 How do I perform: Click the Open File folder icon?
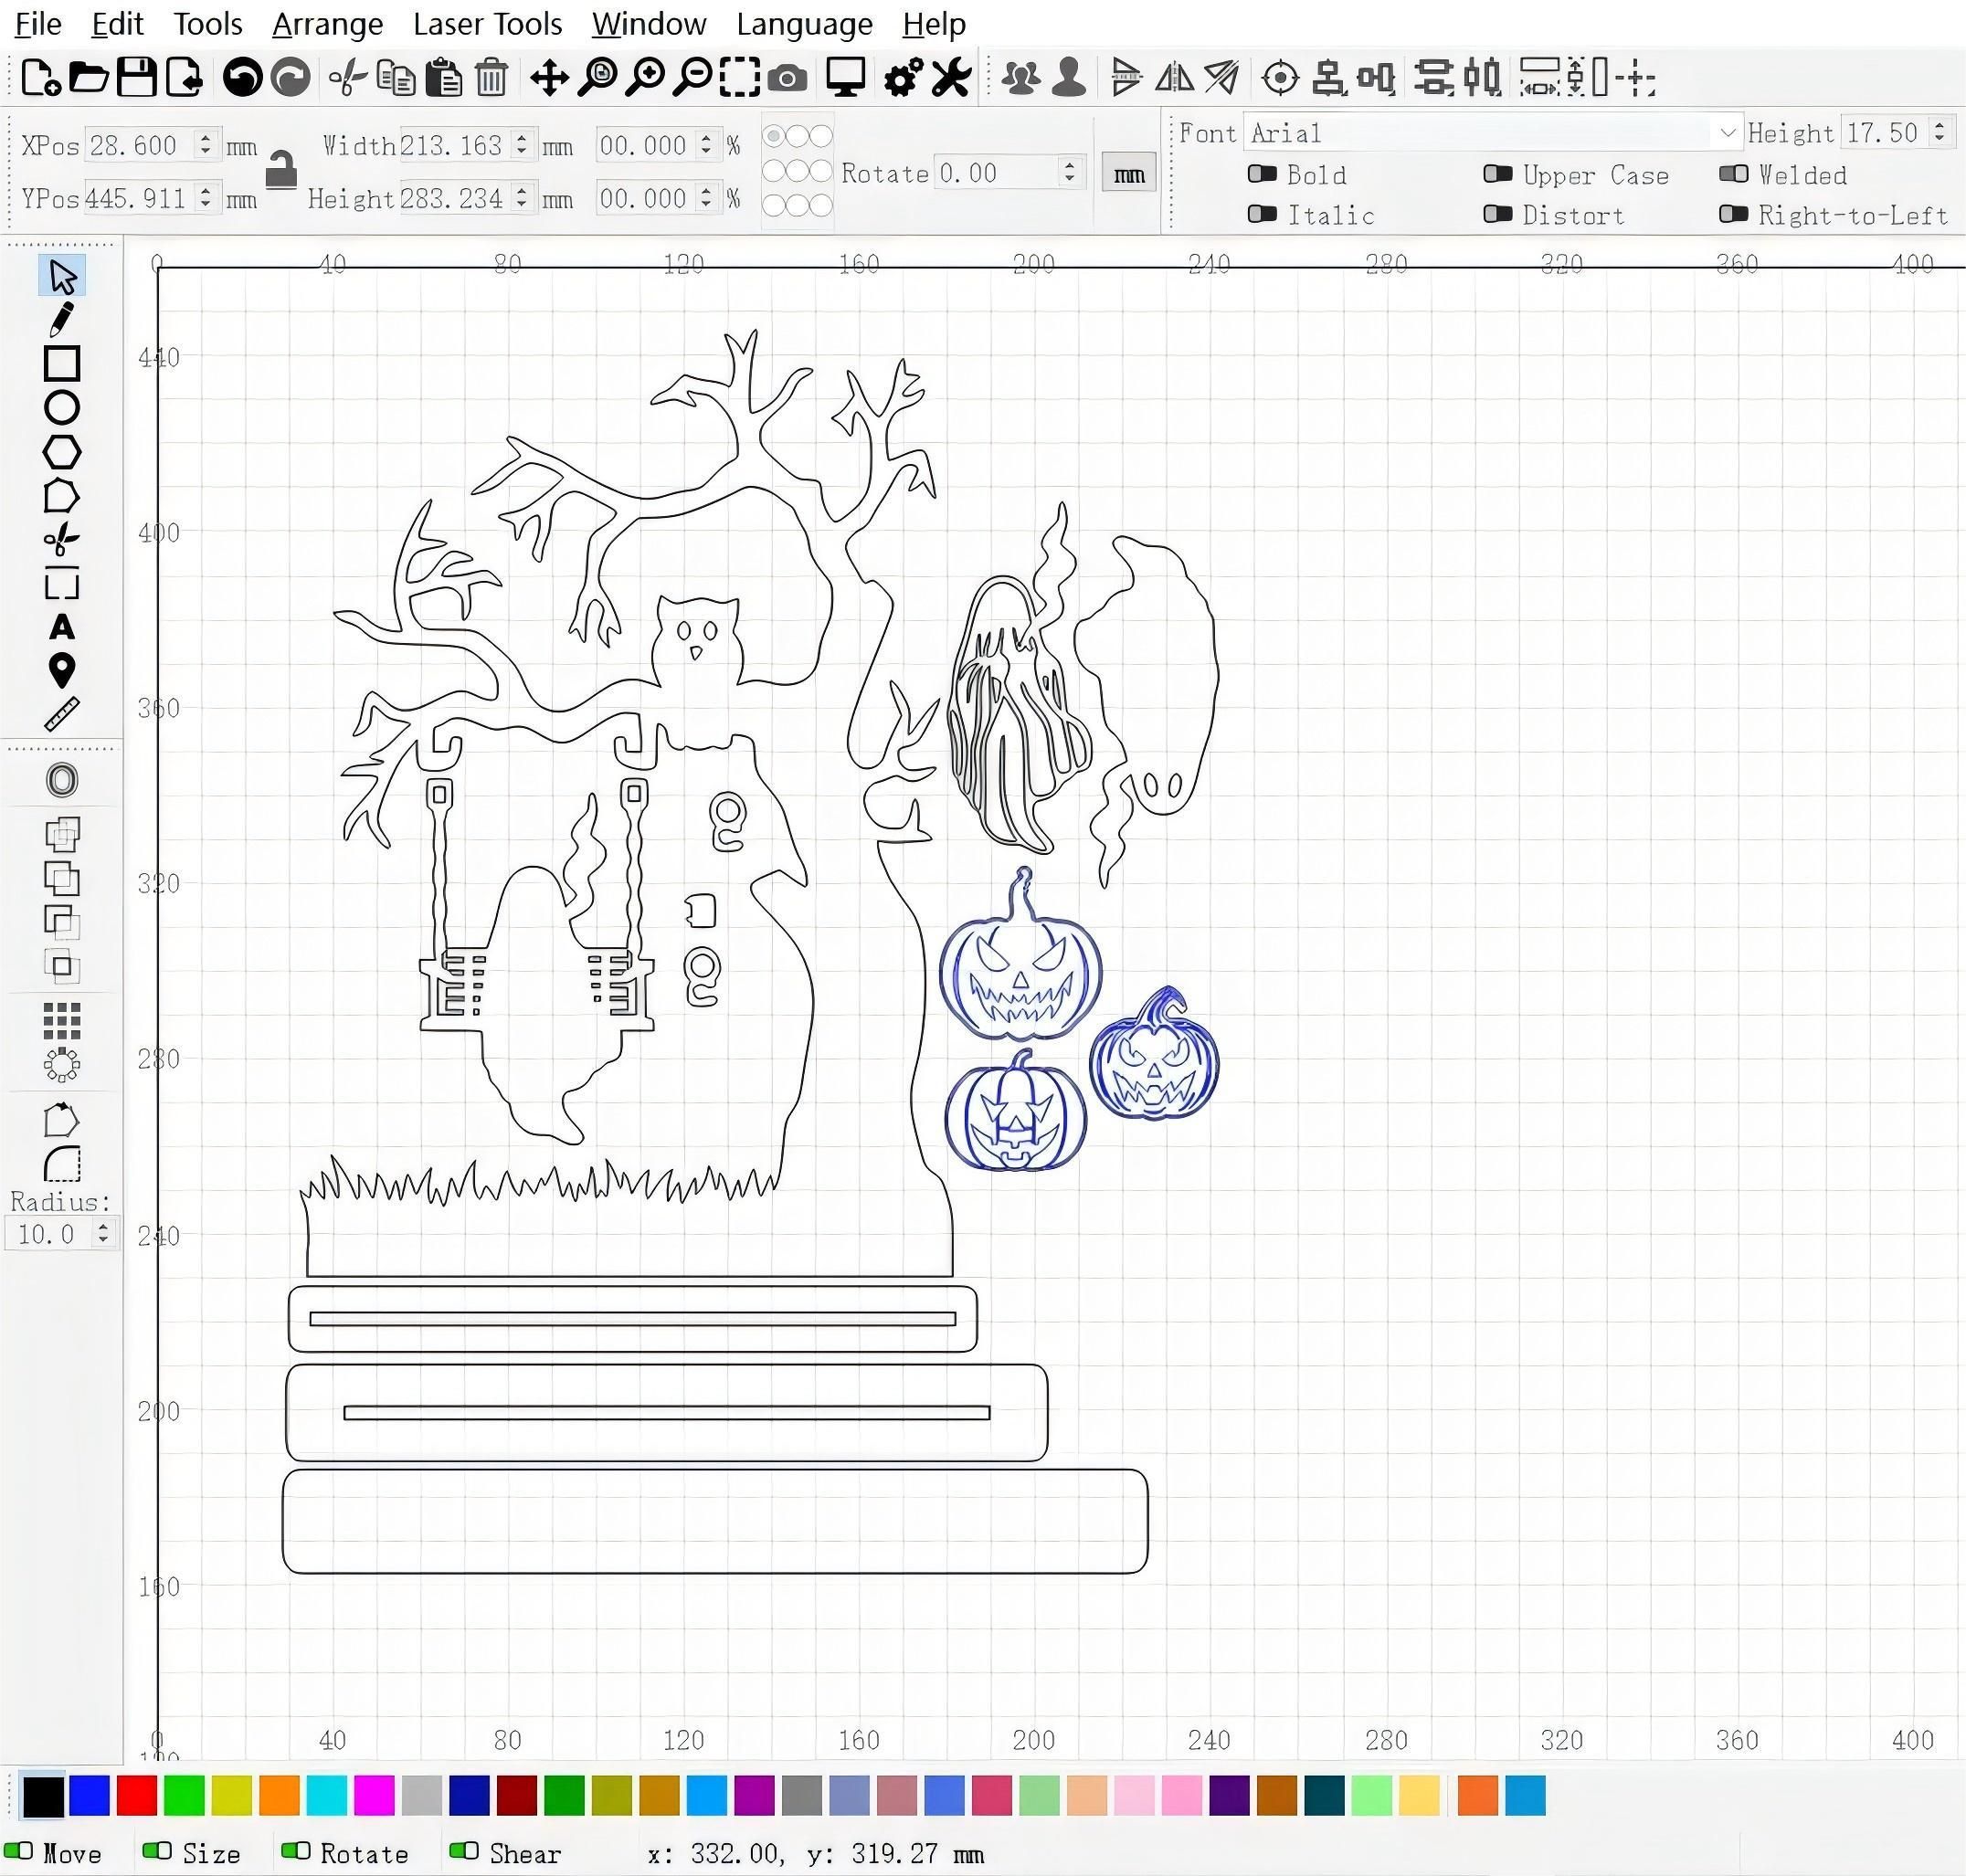click(x=88, y=77)
